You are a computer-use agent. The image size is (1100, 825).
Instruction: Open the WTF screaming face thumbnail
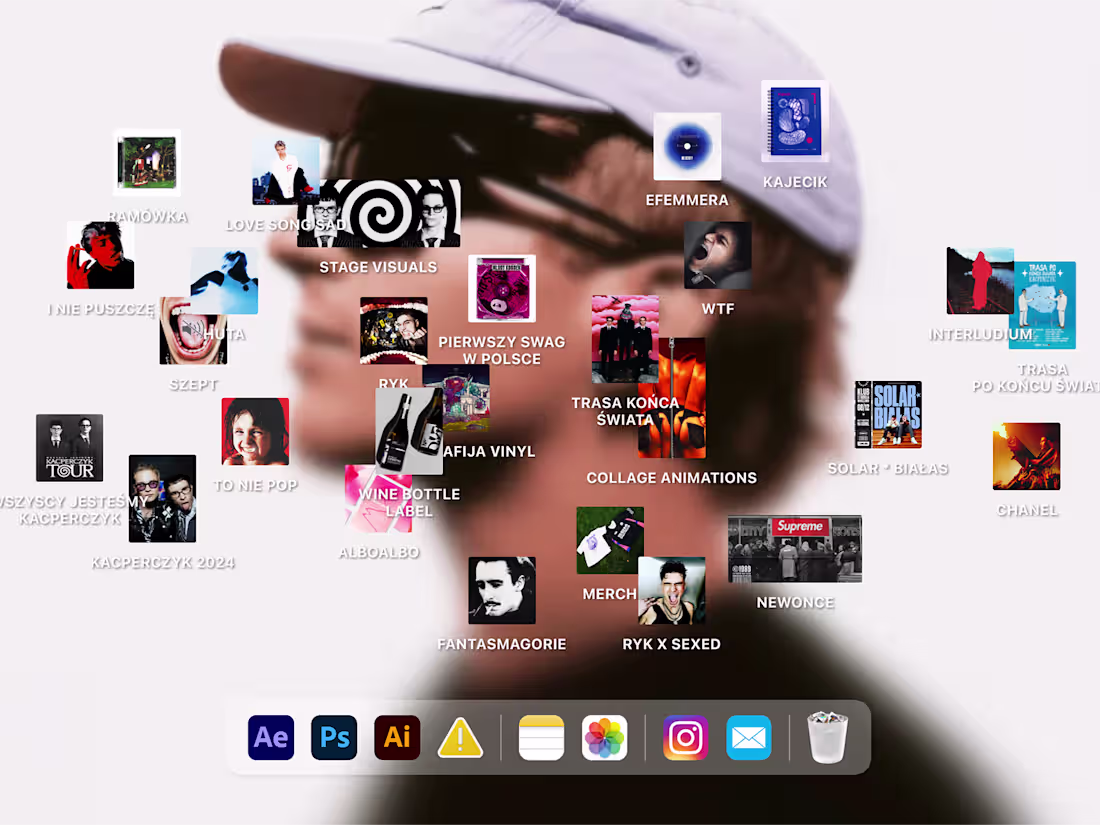(x=718, y=255)
